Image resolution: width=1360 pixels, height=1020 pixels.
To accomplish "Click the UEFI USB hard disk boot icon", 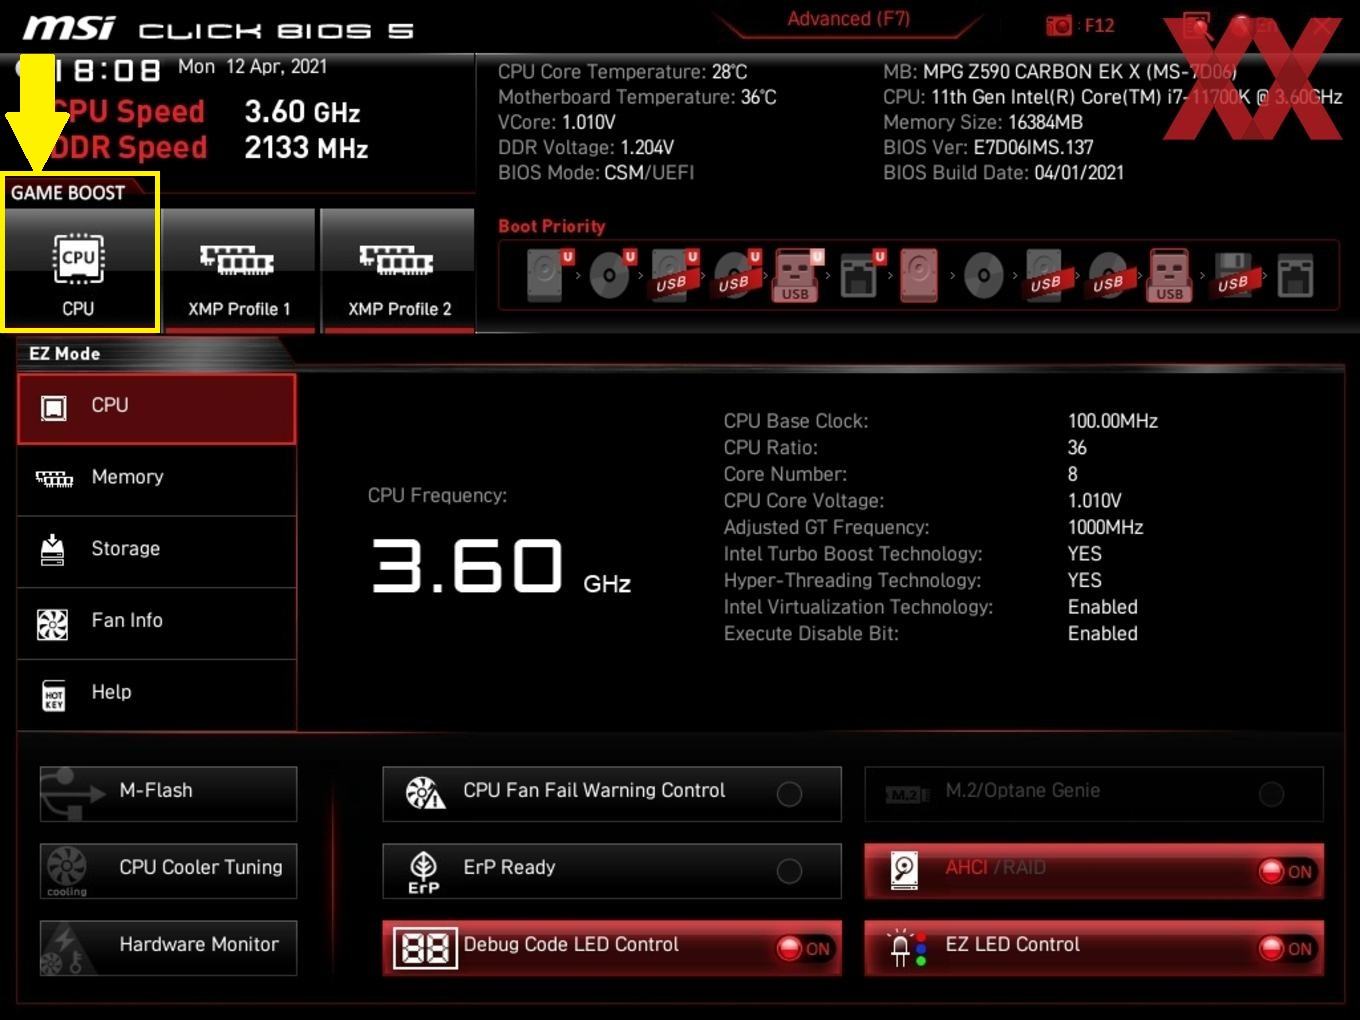I will (x=673, y=275).
